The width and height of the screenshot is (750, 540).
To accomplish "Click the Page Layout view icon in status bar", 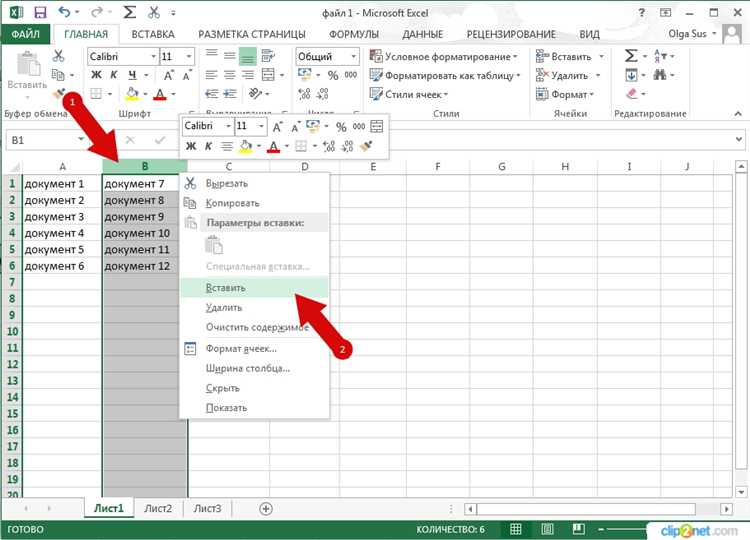I will click(x=547, y=529).
